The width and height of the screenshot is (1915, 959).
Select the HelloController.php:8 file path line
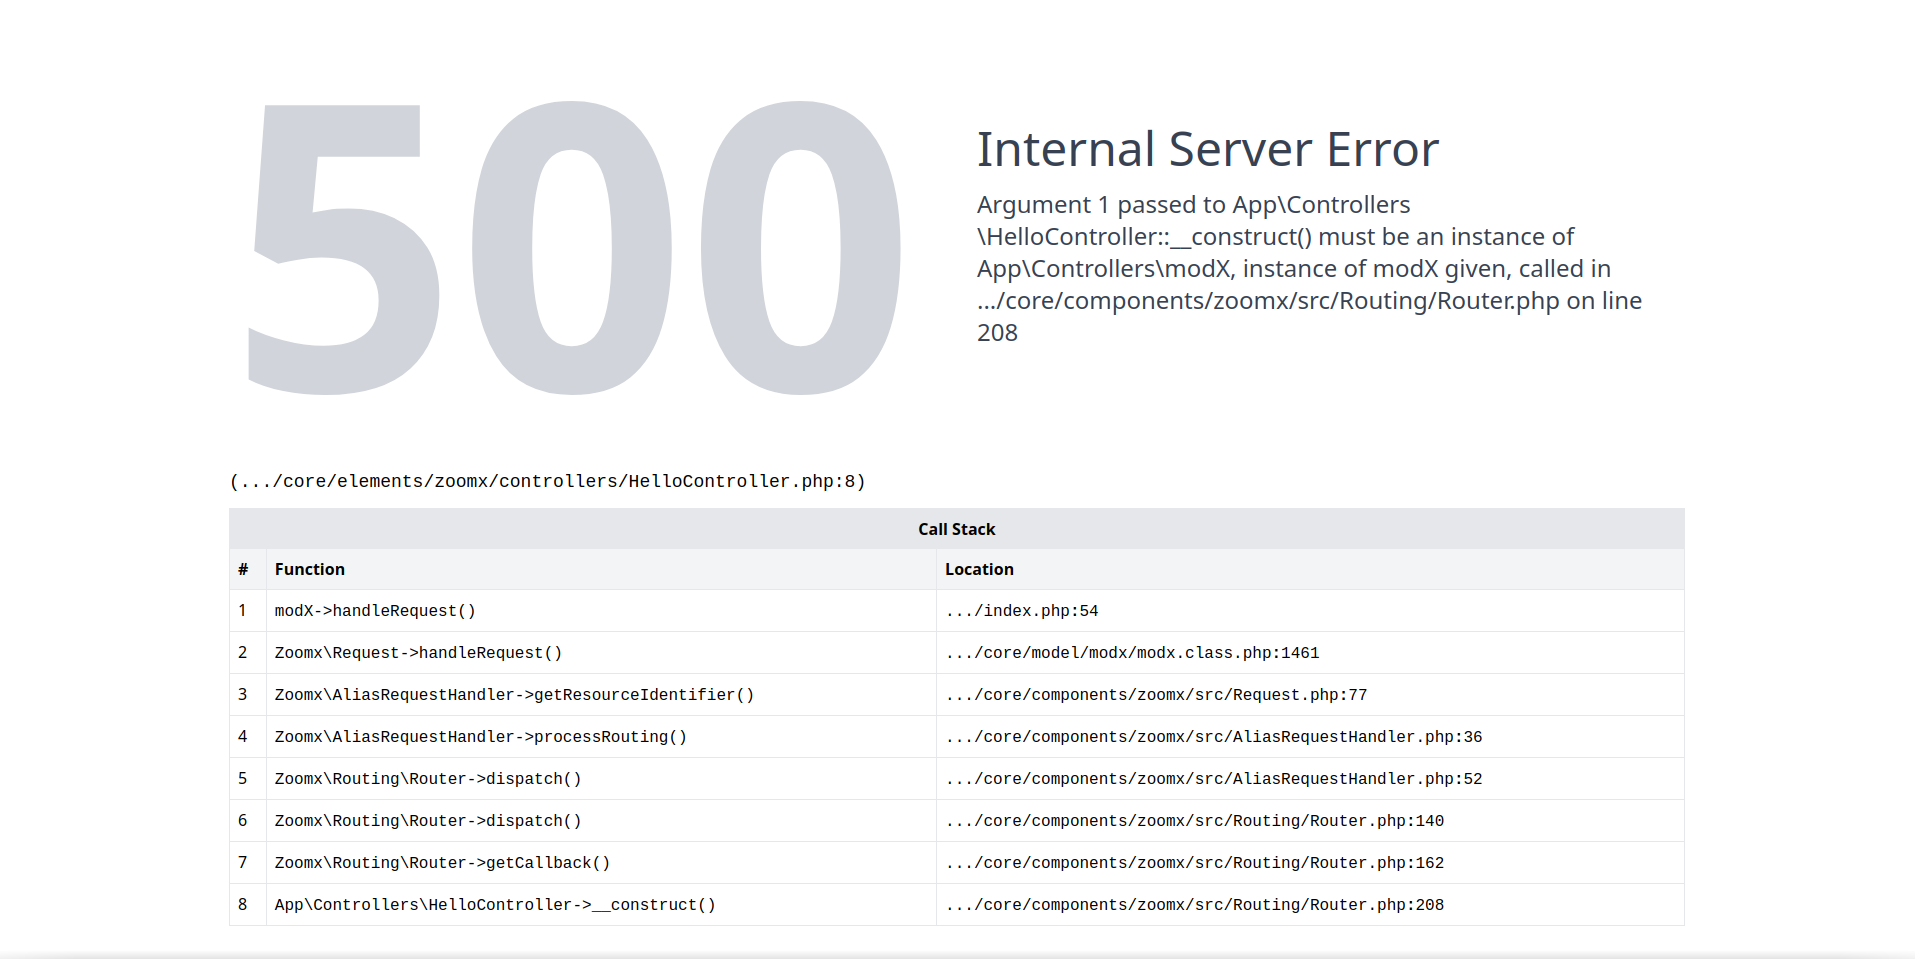pyautogui.click(x=547, y=481)
